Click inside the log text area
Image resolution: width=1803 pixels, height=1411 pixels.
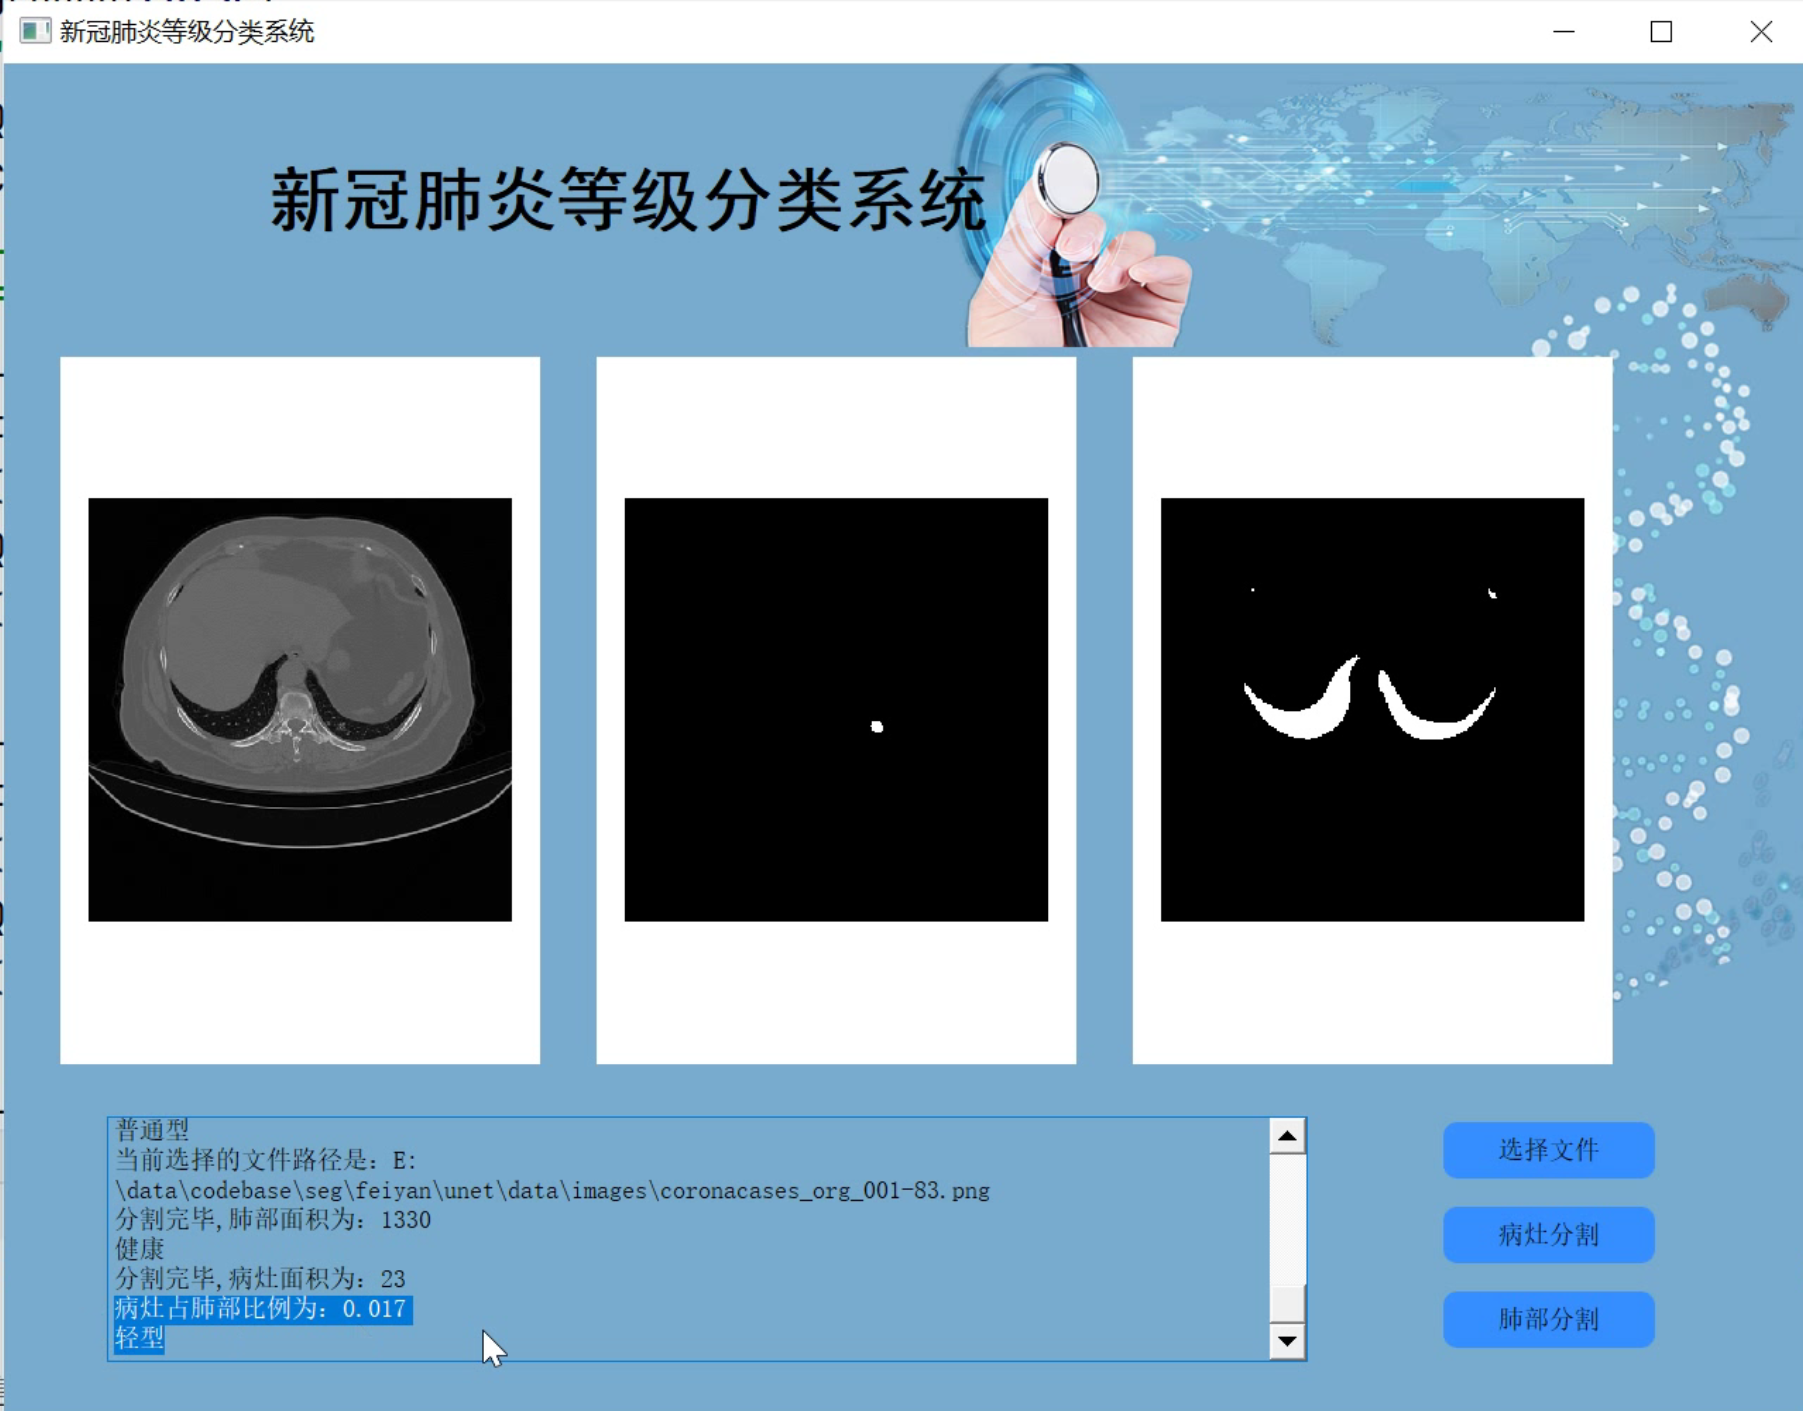click(x=700, y=1250)
